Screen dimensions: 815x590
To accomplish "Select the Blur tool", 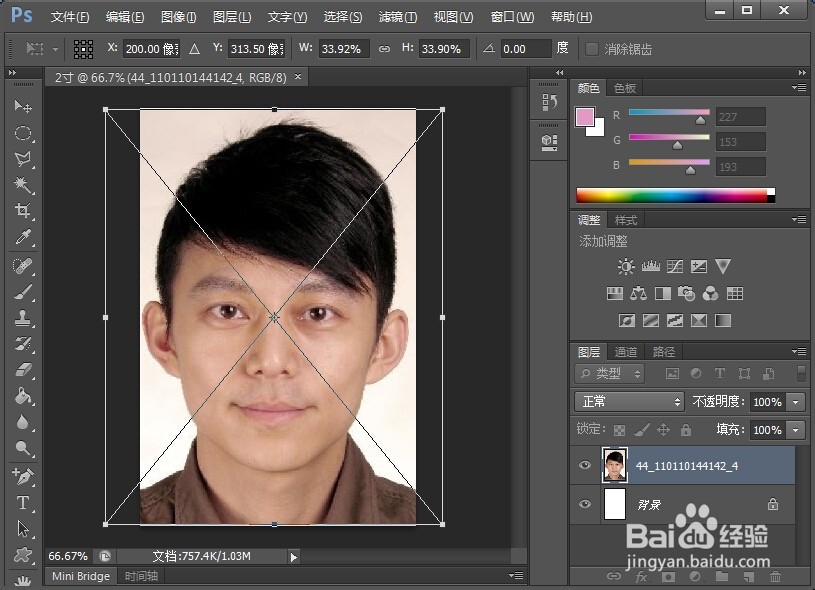I will click(x=23, y=422).
